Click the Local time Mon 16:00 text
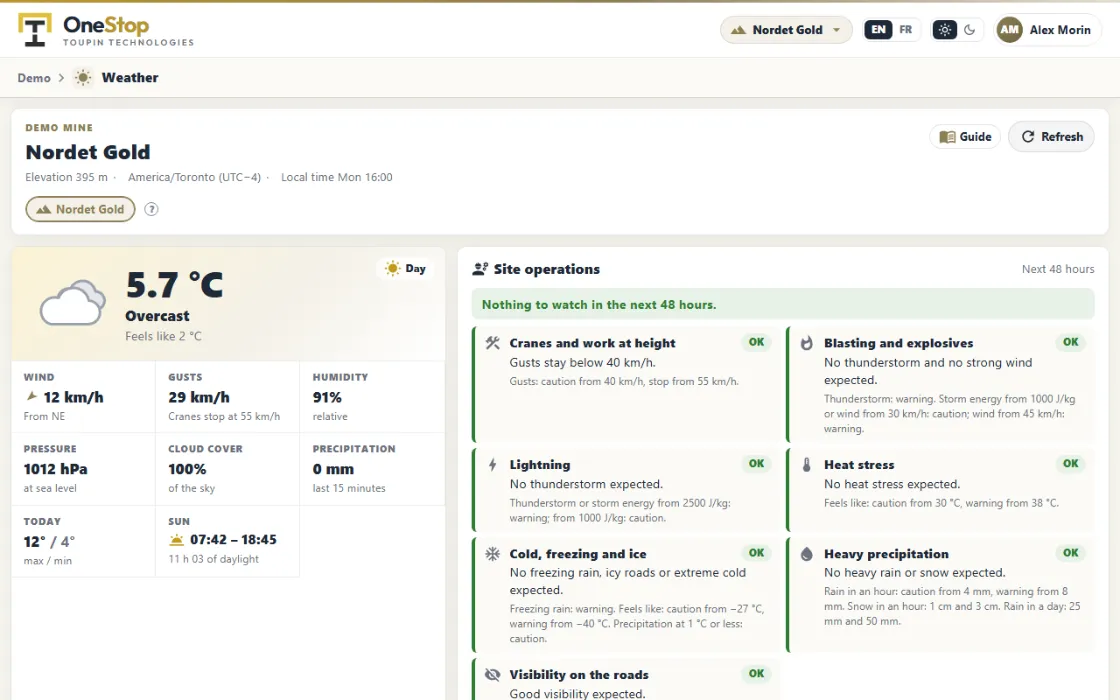1120x700 pixels. pyautogui.click(x=336, y=177)
